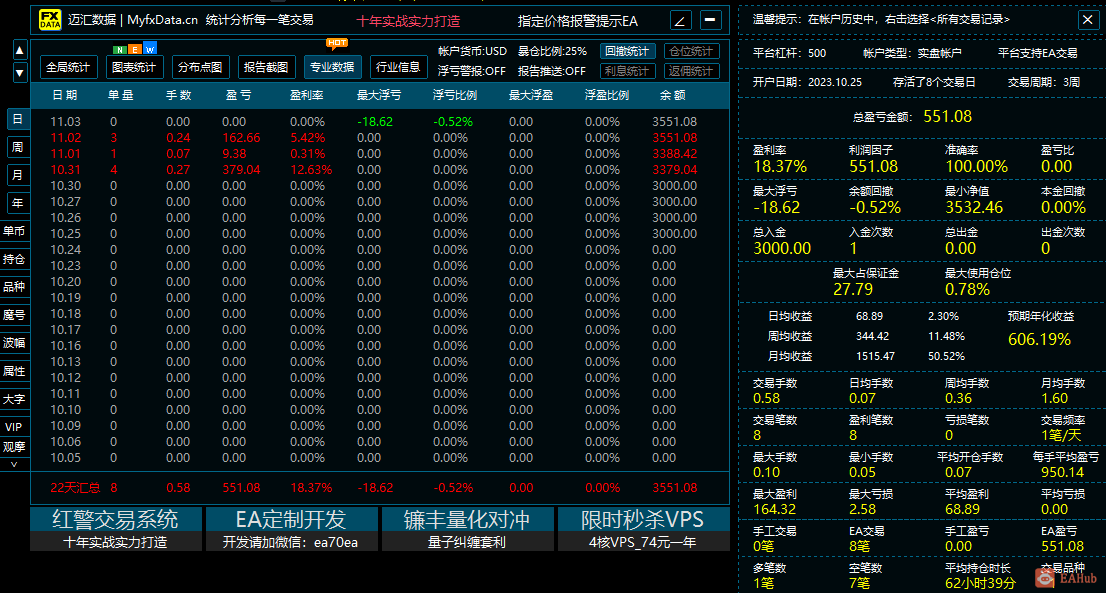Screen dimensions: 1106x593
Task: Expand the sidebar chevron below 观摩
Action: point(14,464)
